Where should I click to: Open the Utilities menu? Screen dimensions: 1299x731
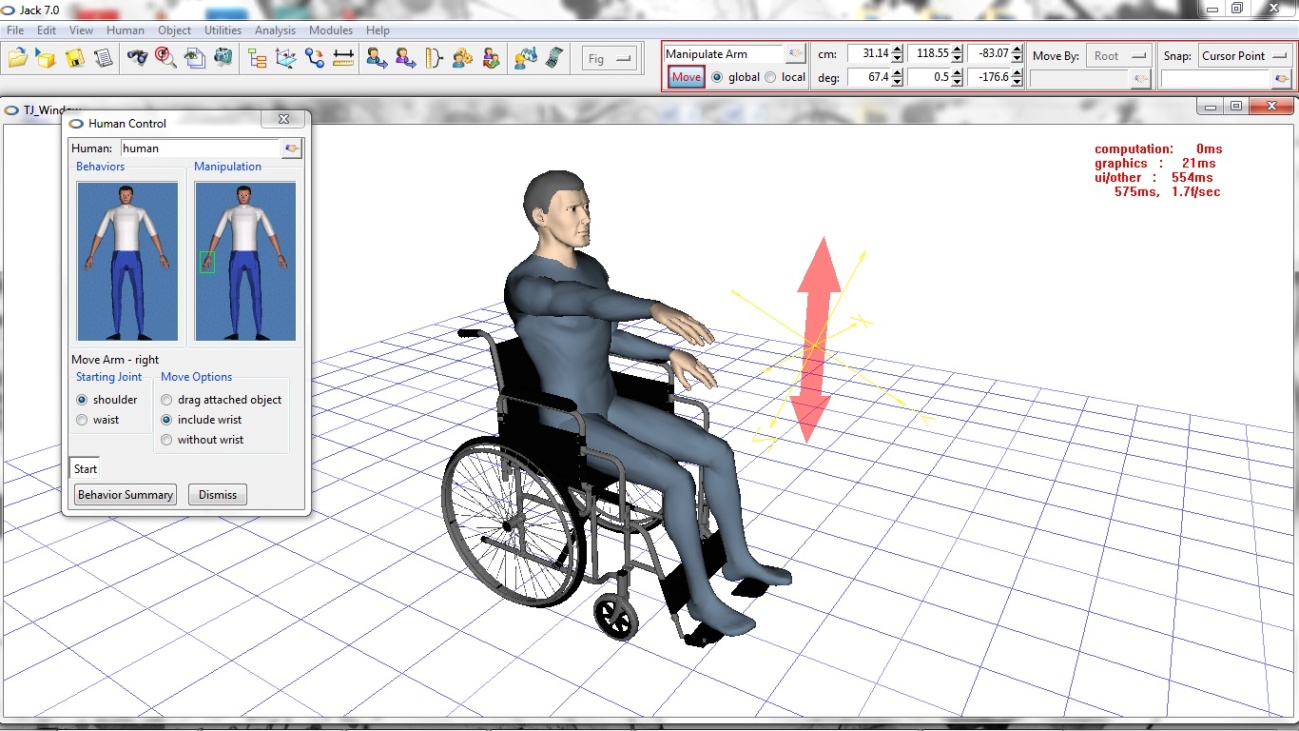223,31
